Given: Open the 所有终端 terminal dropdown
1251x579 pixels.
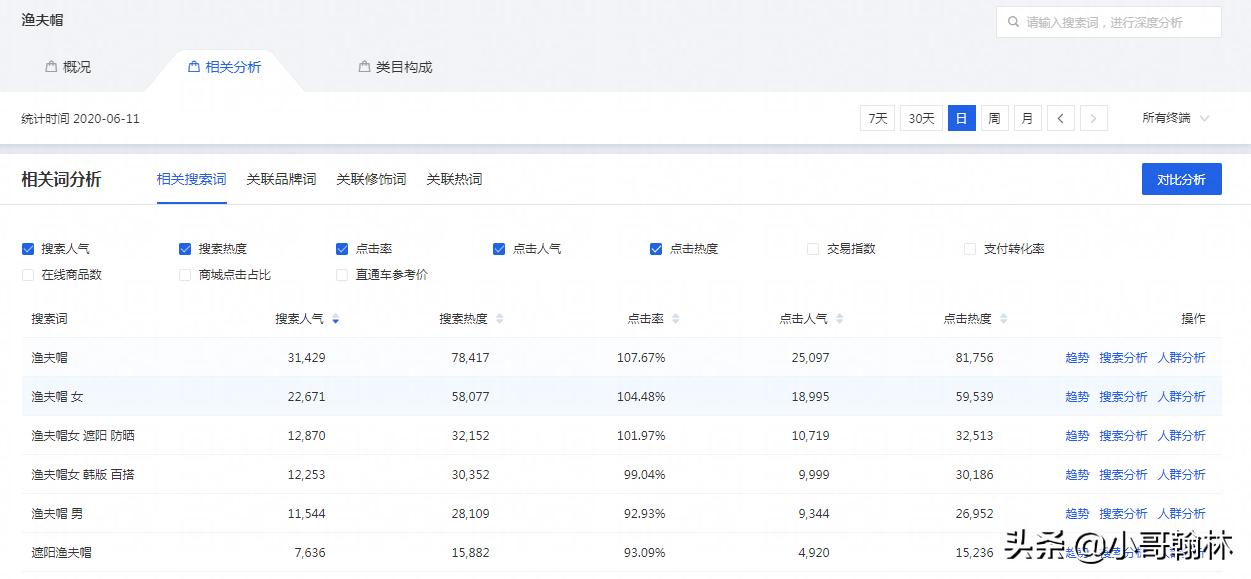Looking at the screenshot, I should [x=1175, y=118].
